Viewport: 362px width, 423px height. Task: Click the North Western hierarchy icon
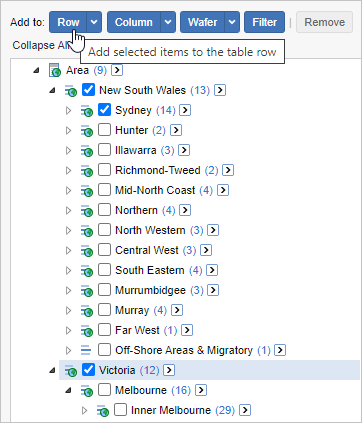click(87, 230)
